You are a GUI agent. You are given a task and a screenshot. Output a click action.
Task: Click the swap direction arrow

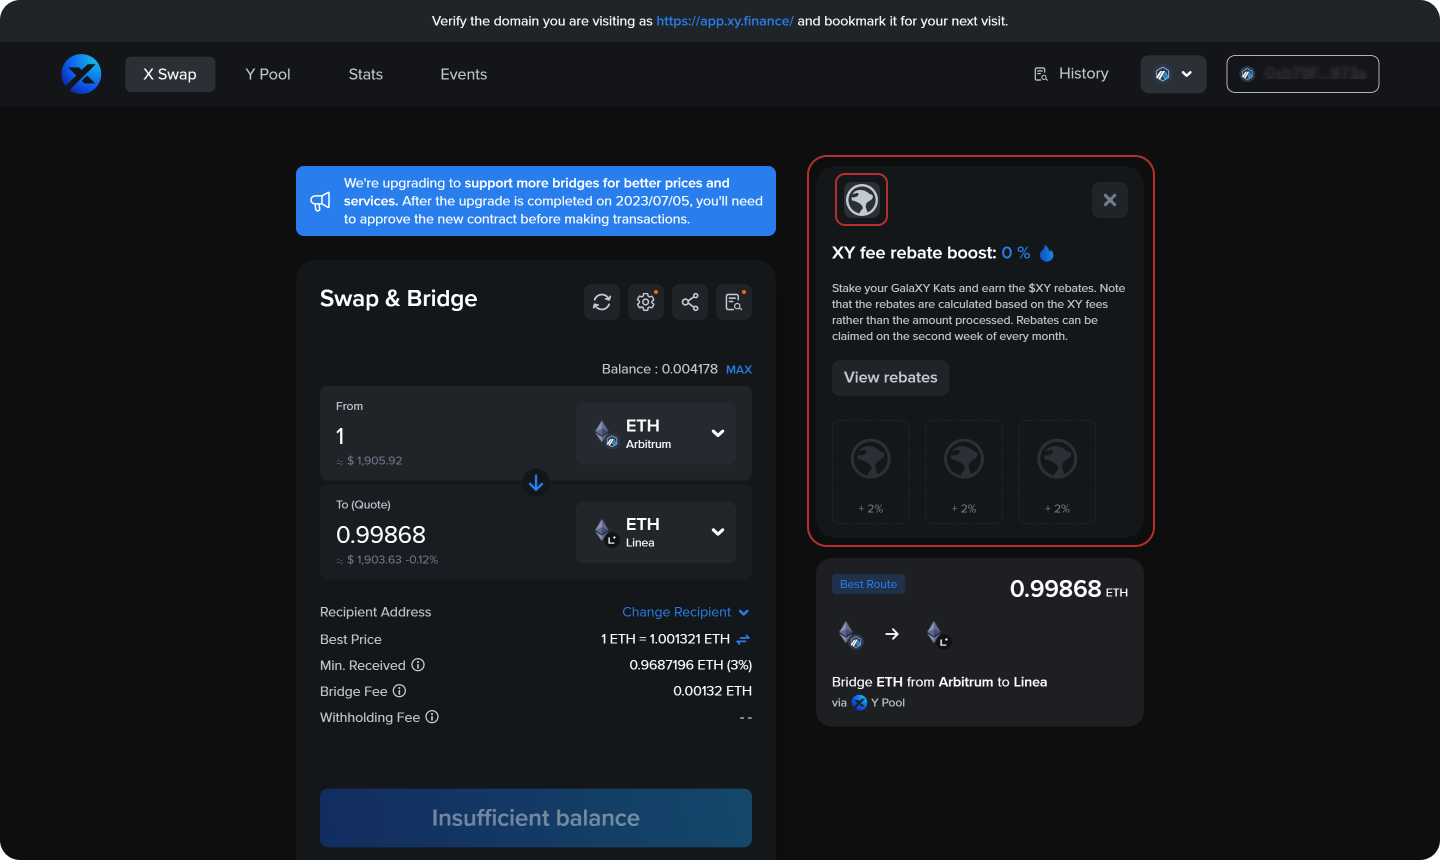536,482
